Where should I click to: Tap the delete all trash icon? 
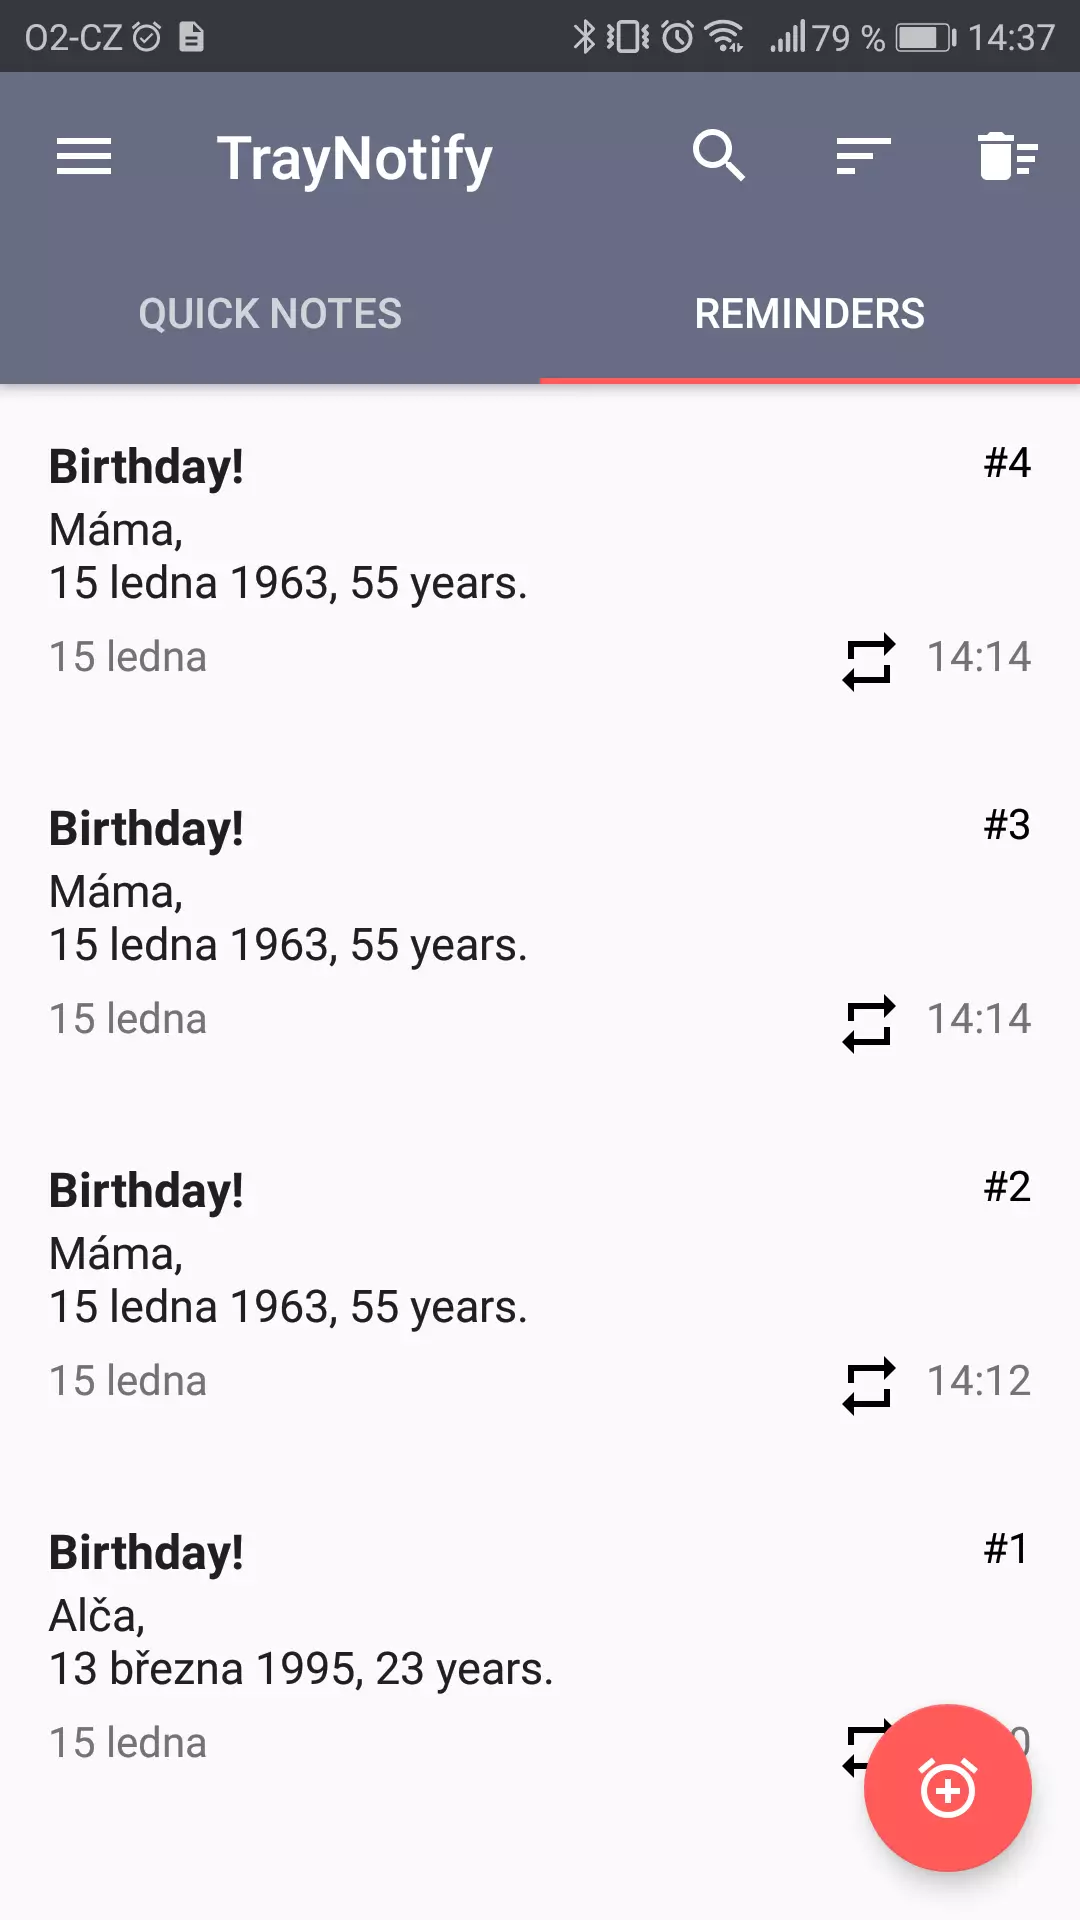click(1007, 156)
